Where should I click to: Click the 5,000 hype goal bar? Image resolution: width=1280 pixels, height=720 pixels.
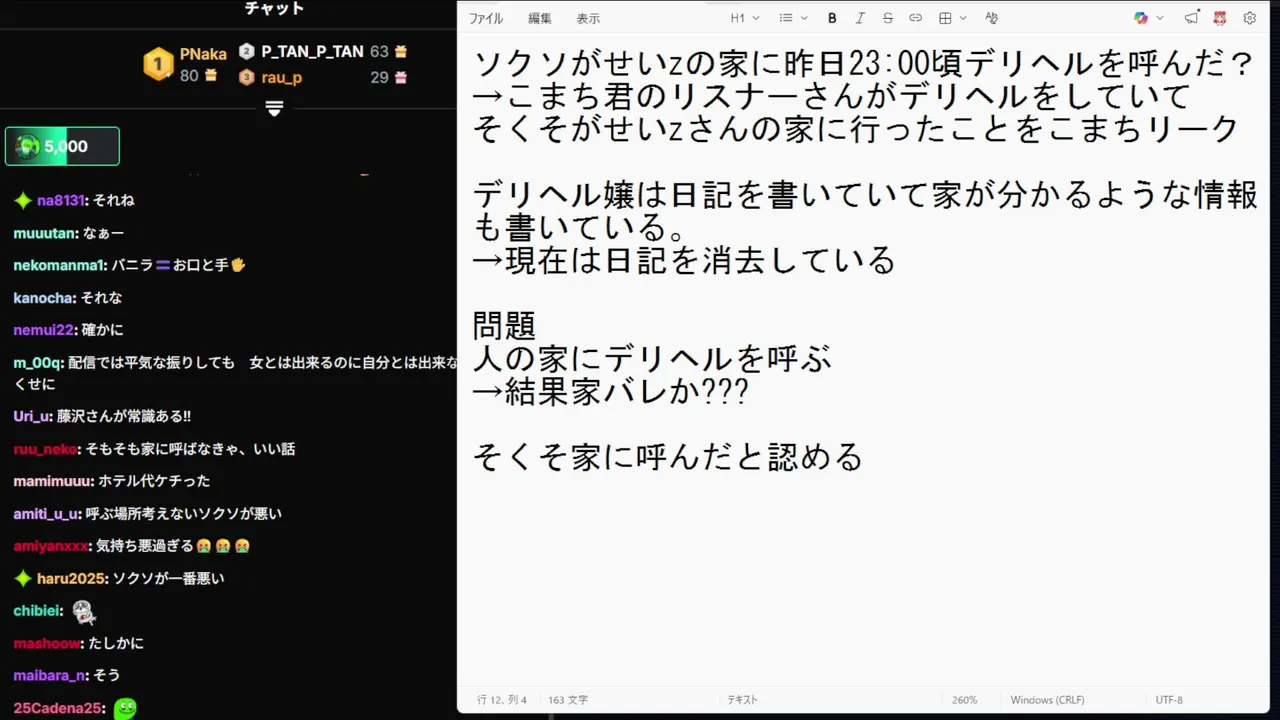62,146
